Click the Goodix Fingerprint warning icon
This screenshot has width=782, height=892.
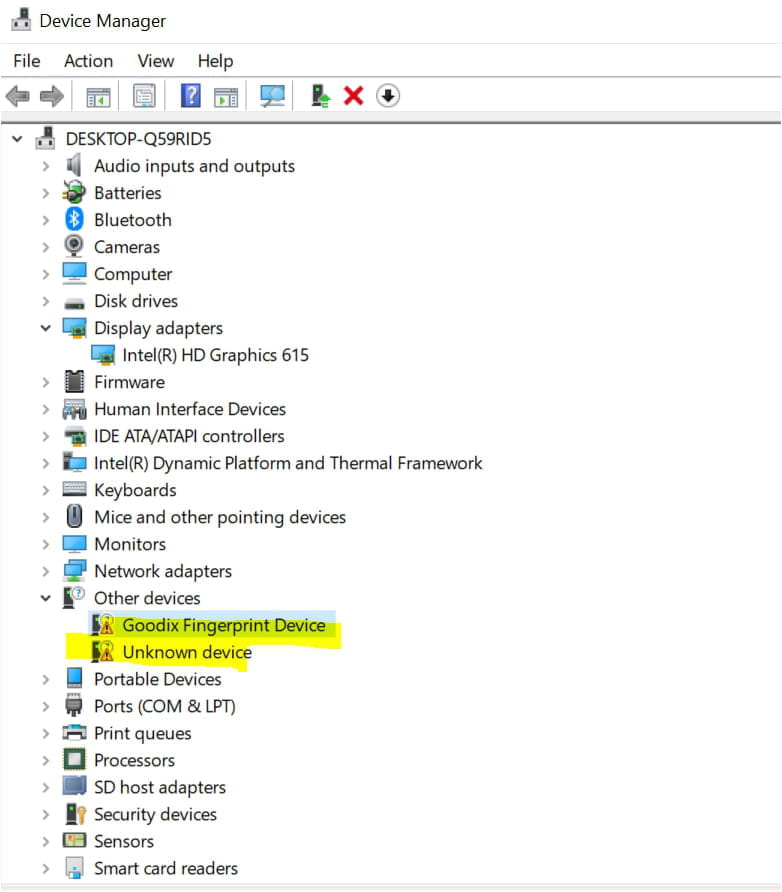(x=103, y=625)
